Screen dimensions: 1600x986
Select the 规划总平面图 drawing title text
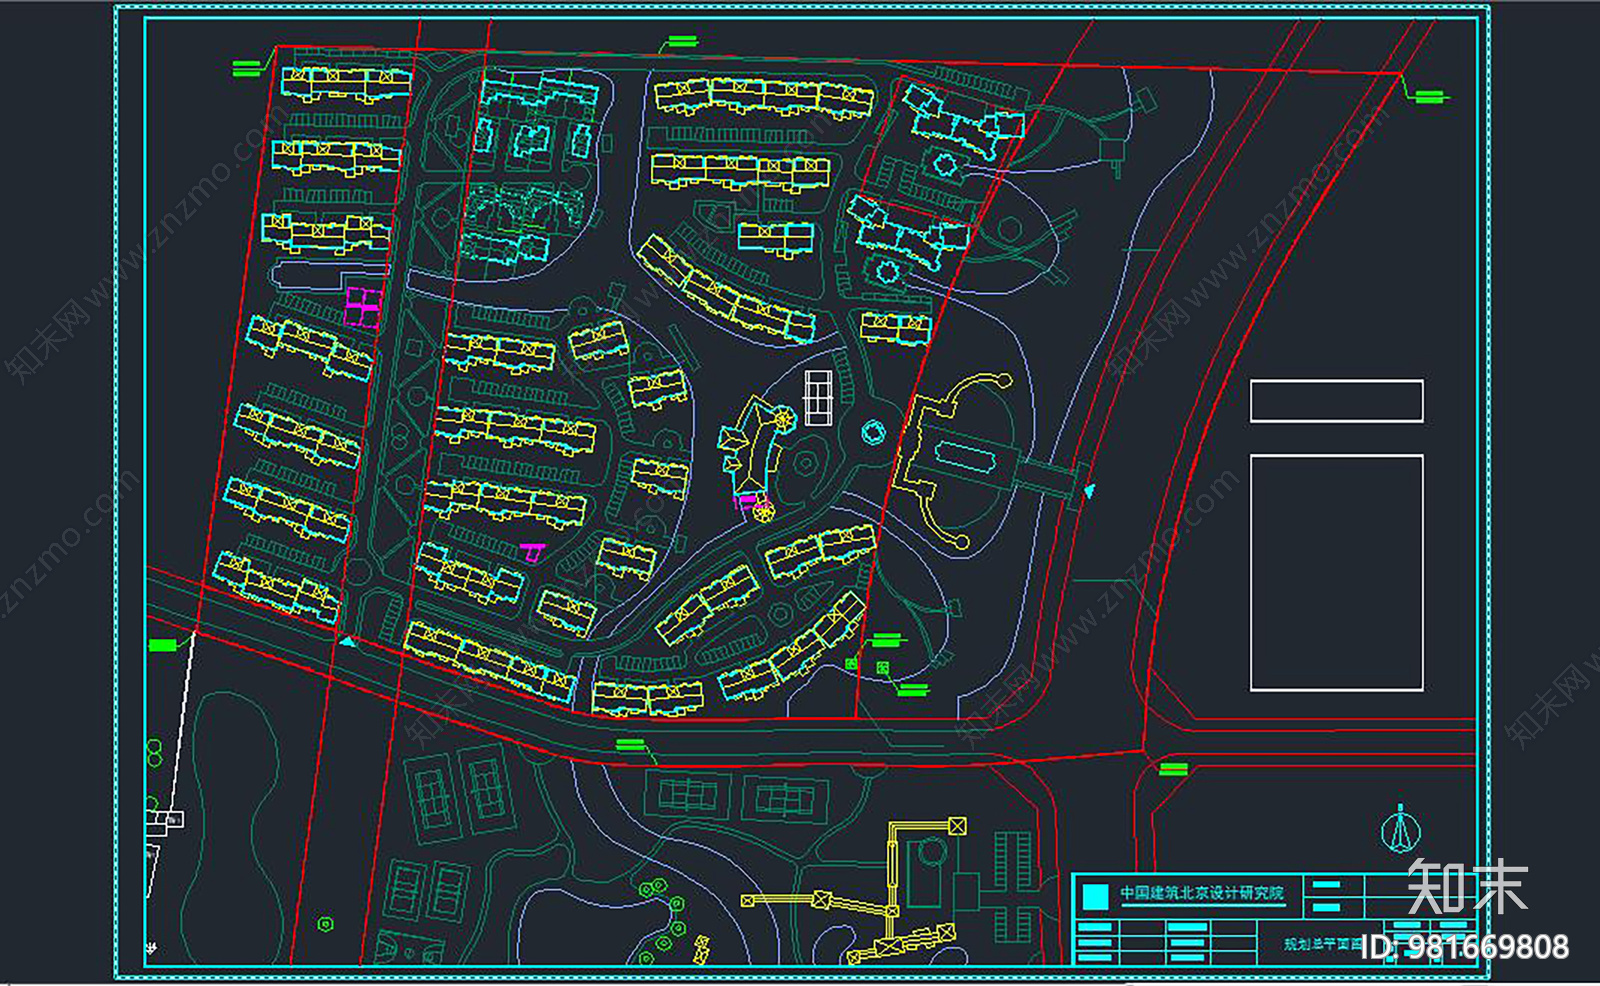pyautogui.click(x=1323, y=944)
